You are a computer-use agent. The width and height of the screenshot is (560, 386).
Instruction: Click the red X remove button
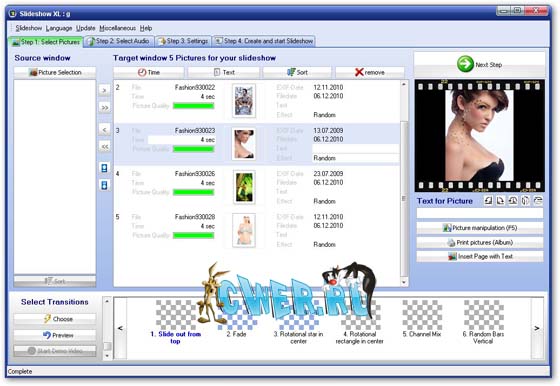click(x=370, y=72)
